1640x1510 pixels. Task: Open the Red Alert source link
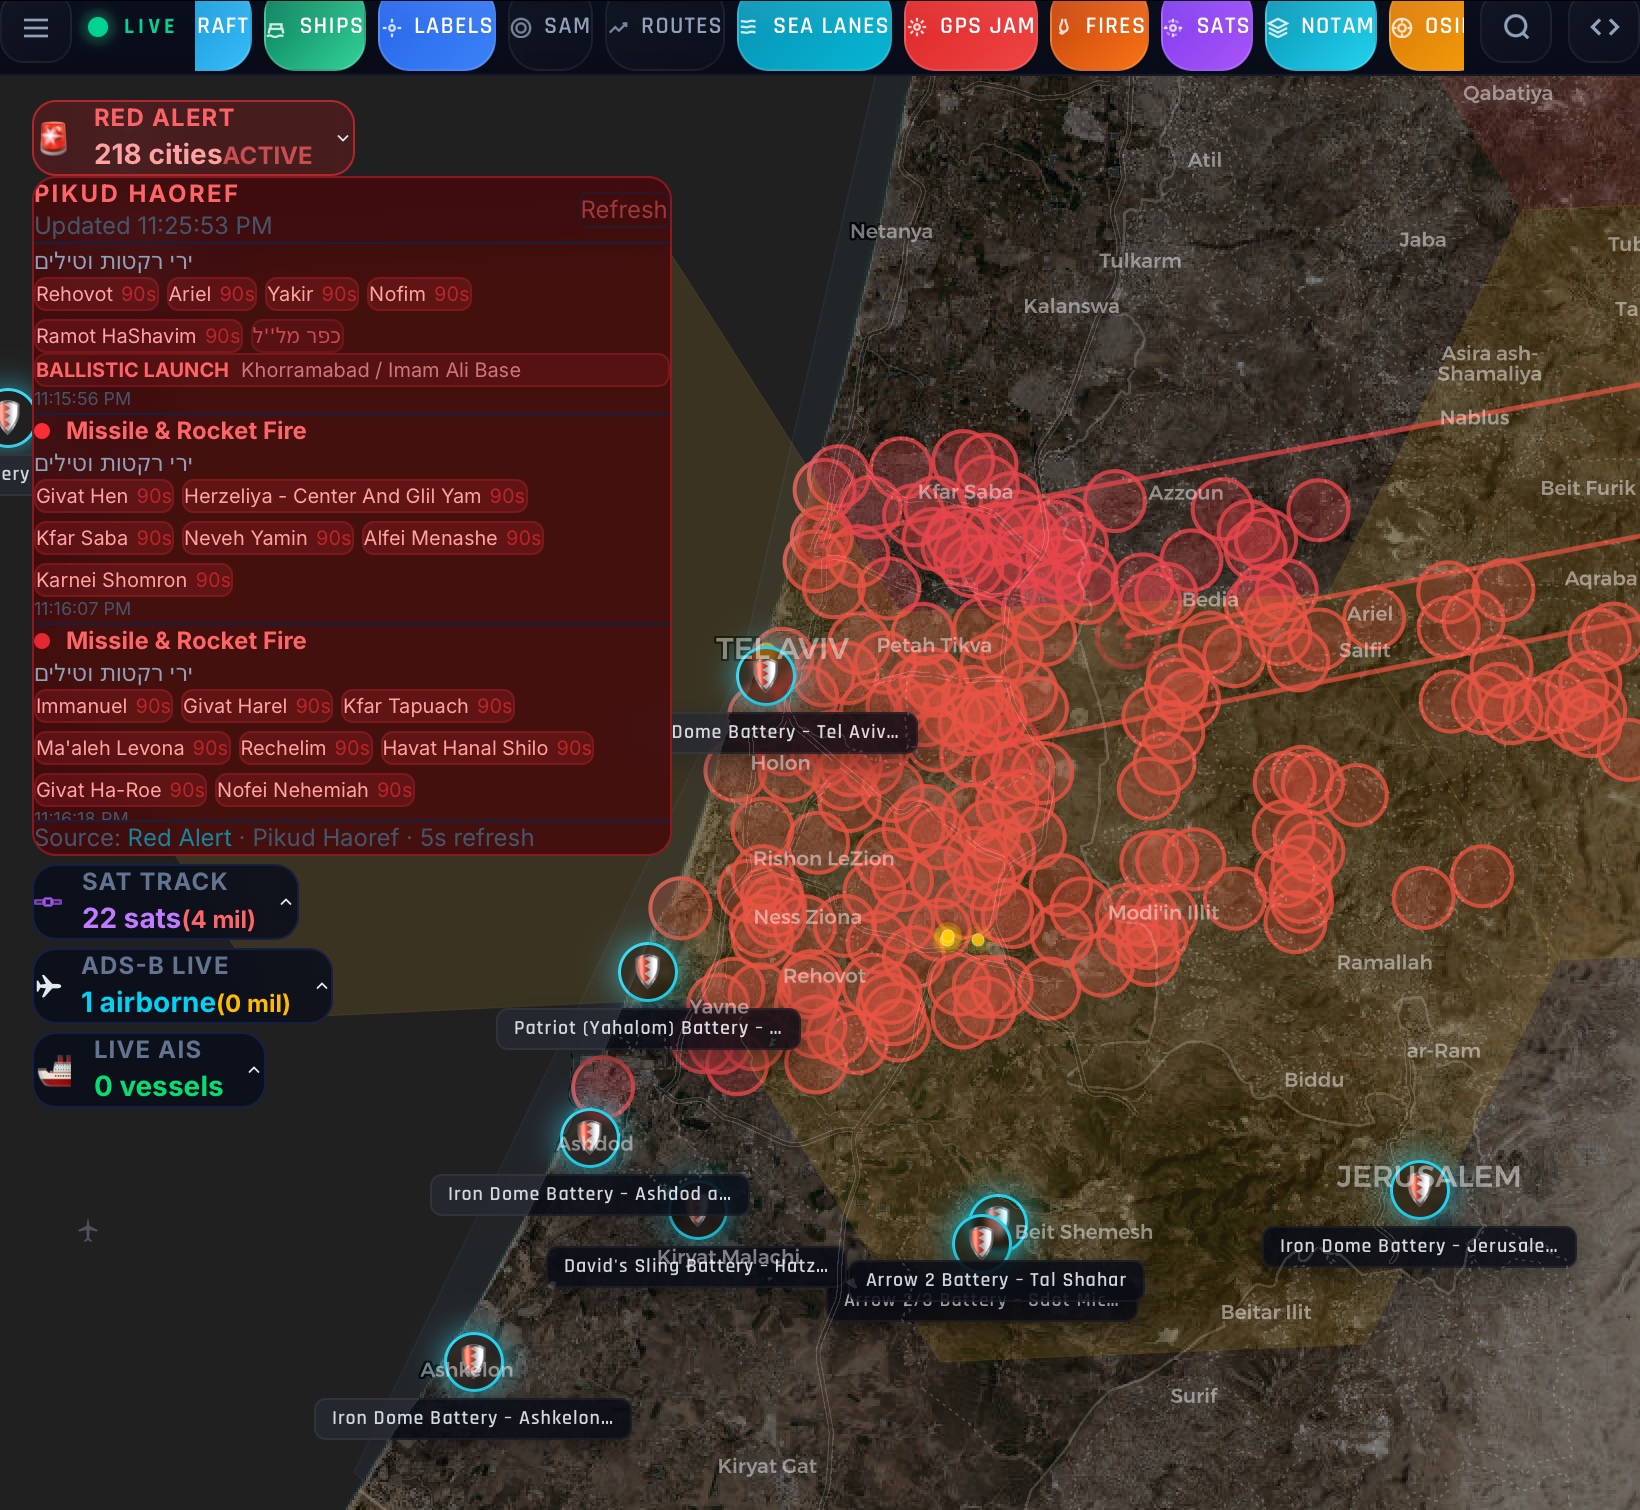tap(179, 838)
